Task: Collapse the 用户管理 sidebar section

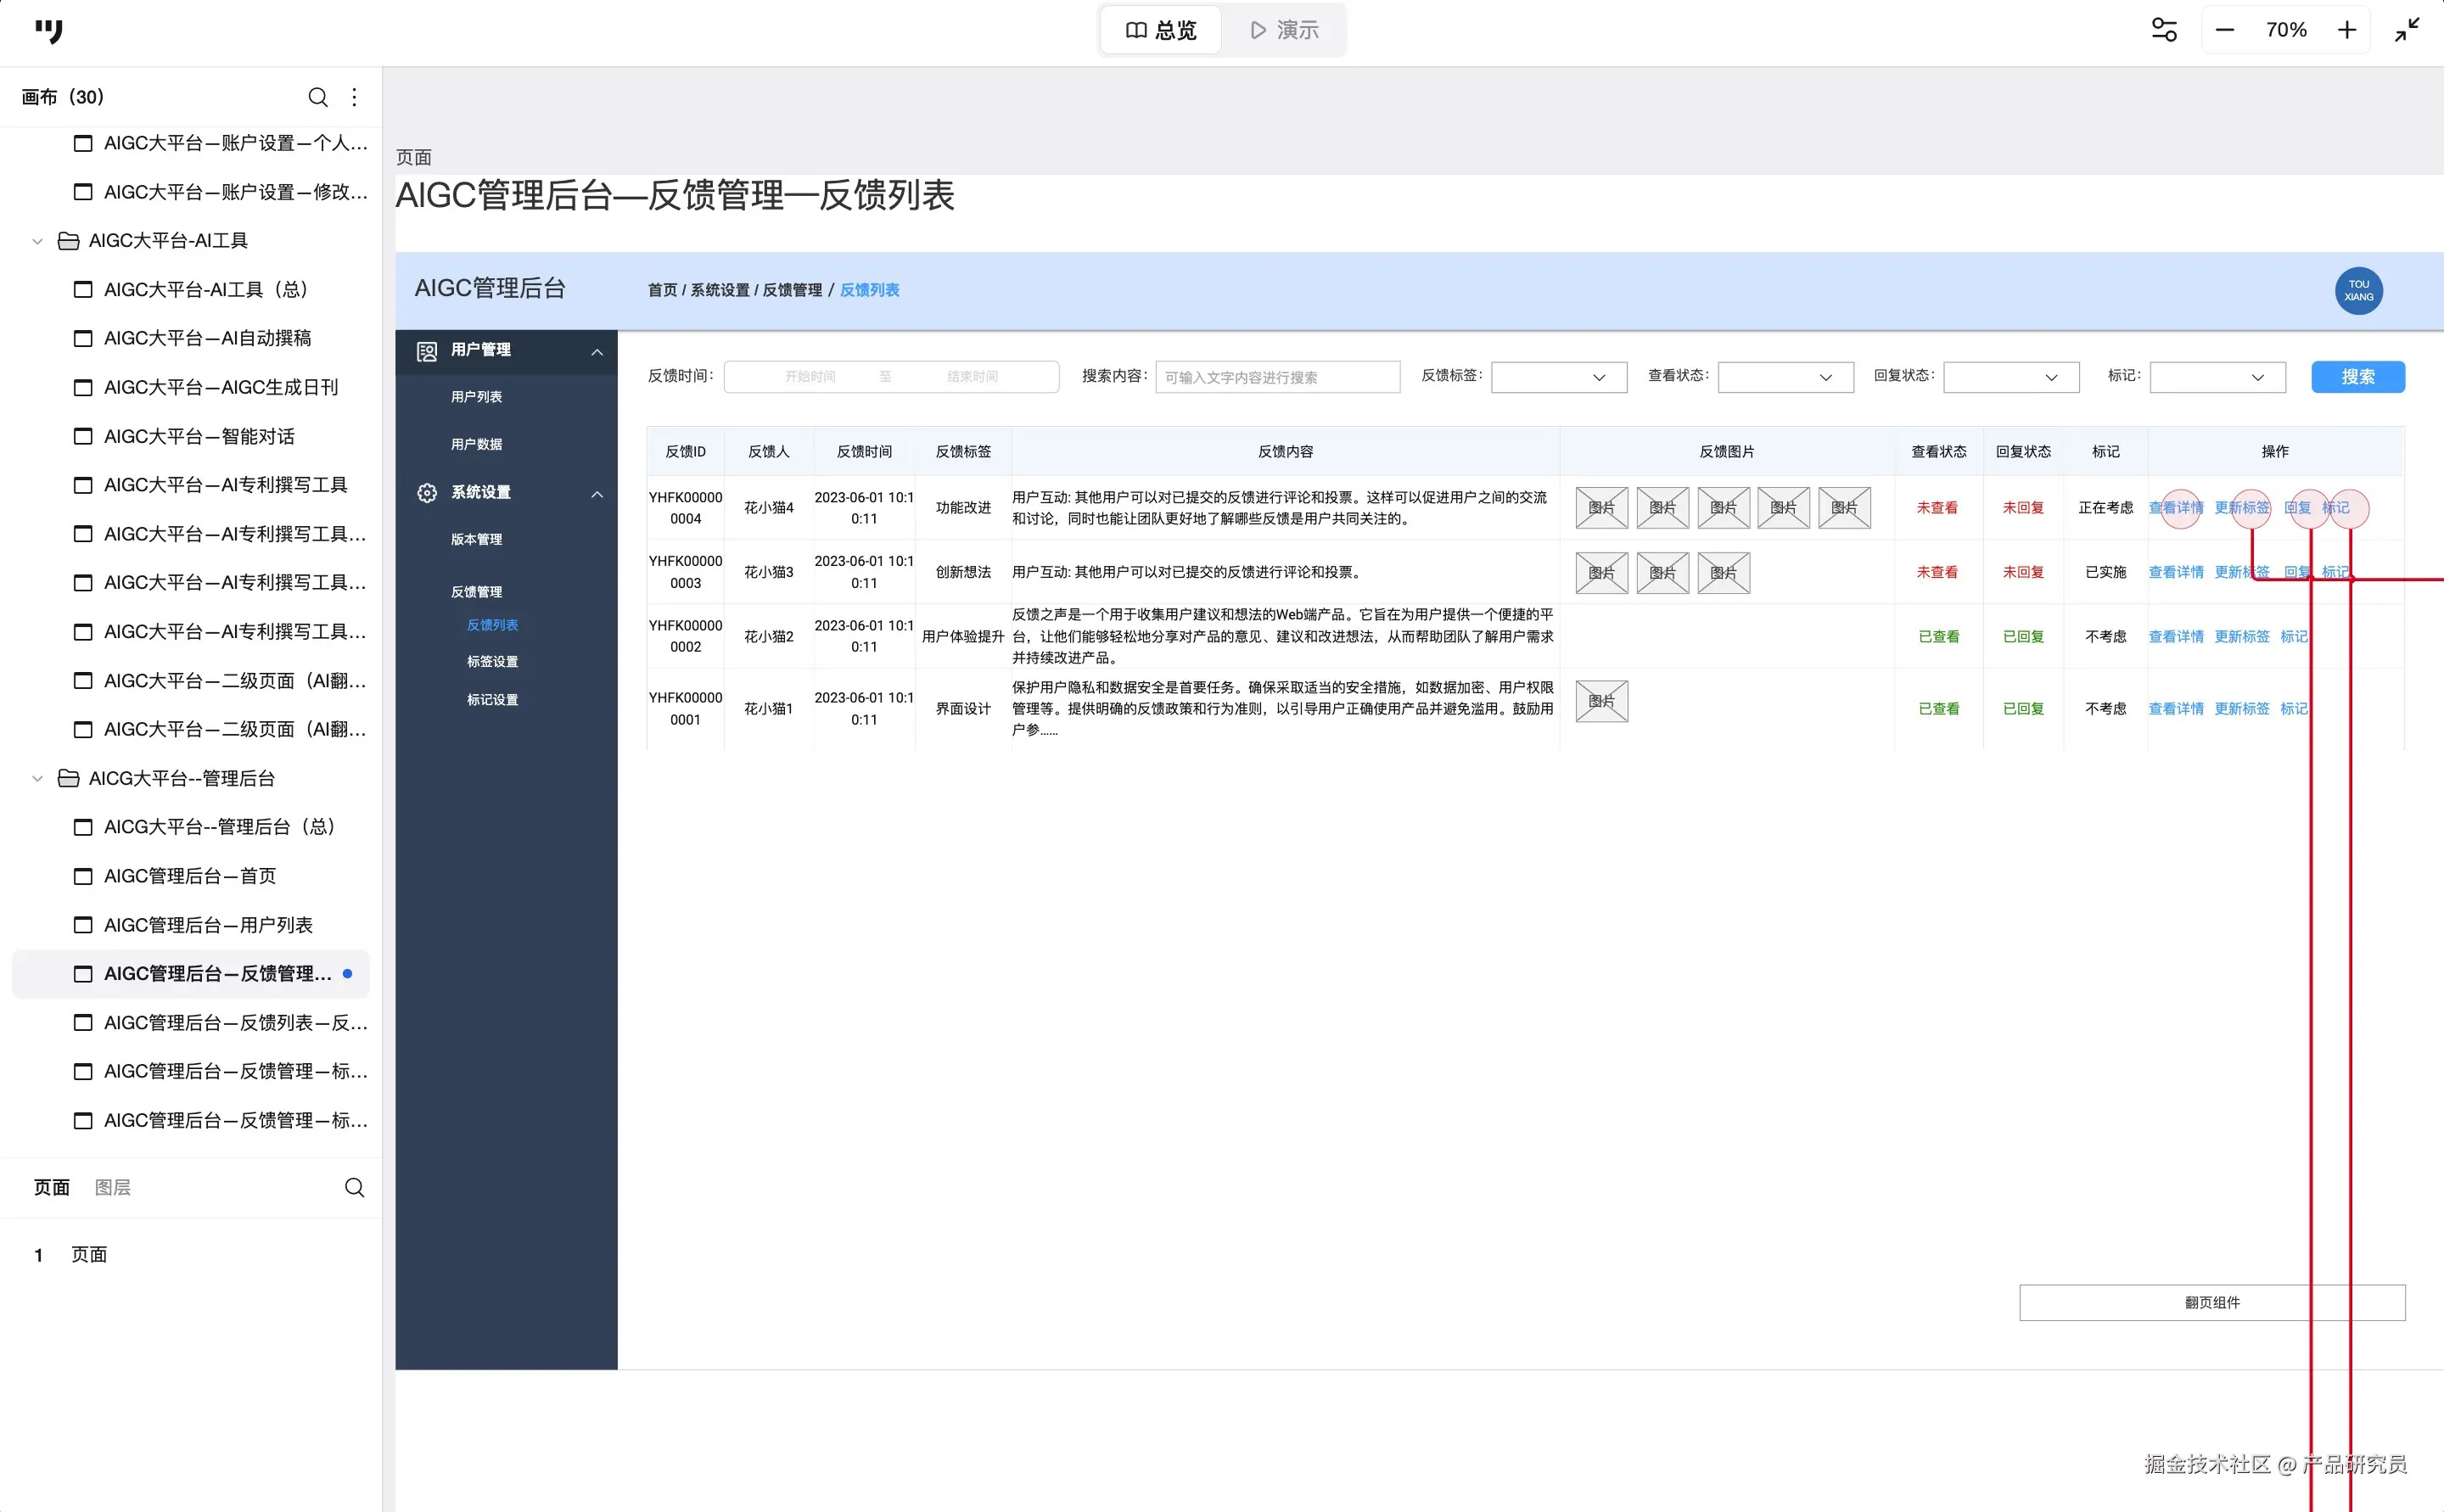Action: pyautogui.click(x=597, y=351)
